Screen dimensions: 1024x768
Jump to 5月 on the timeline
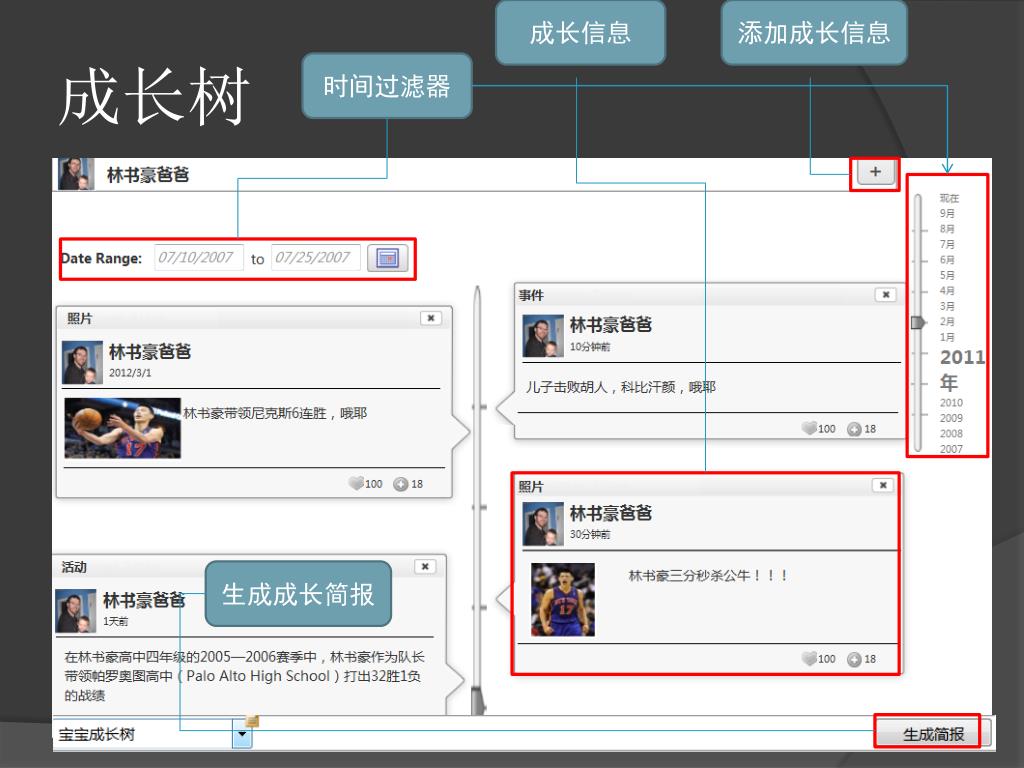pos(947,275)
